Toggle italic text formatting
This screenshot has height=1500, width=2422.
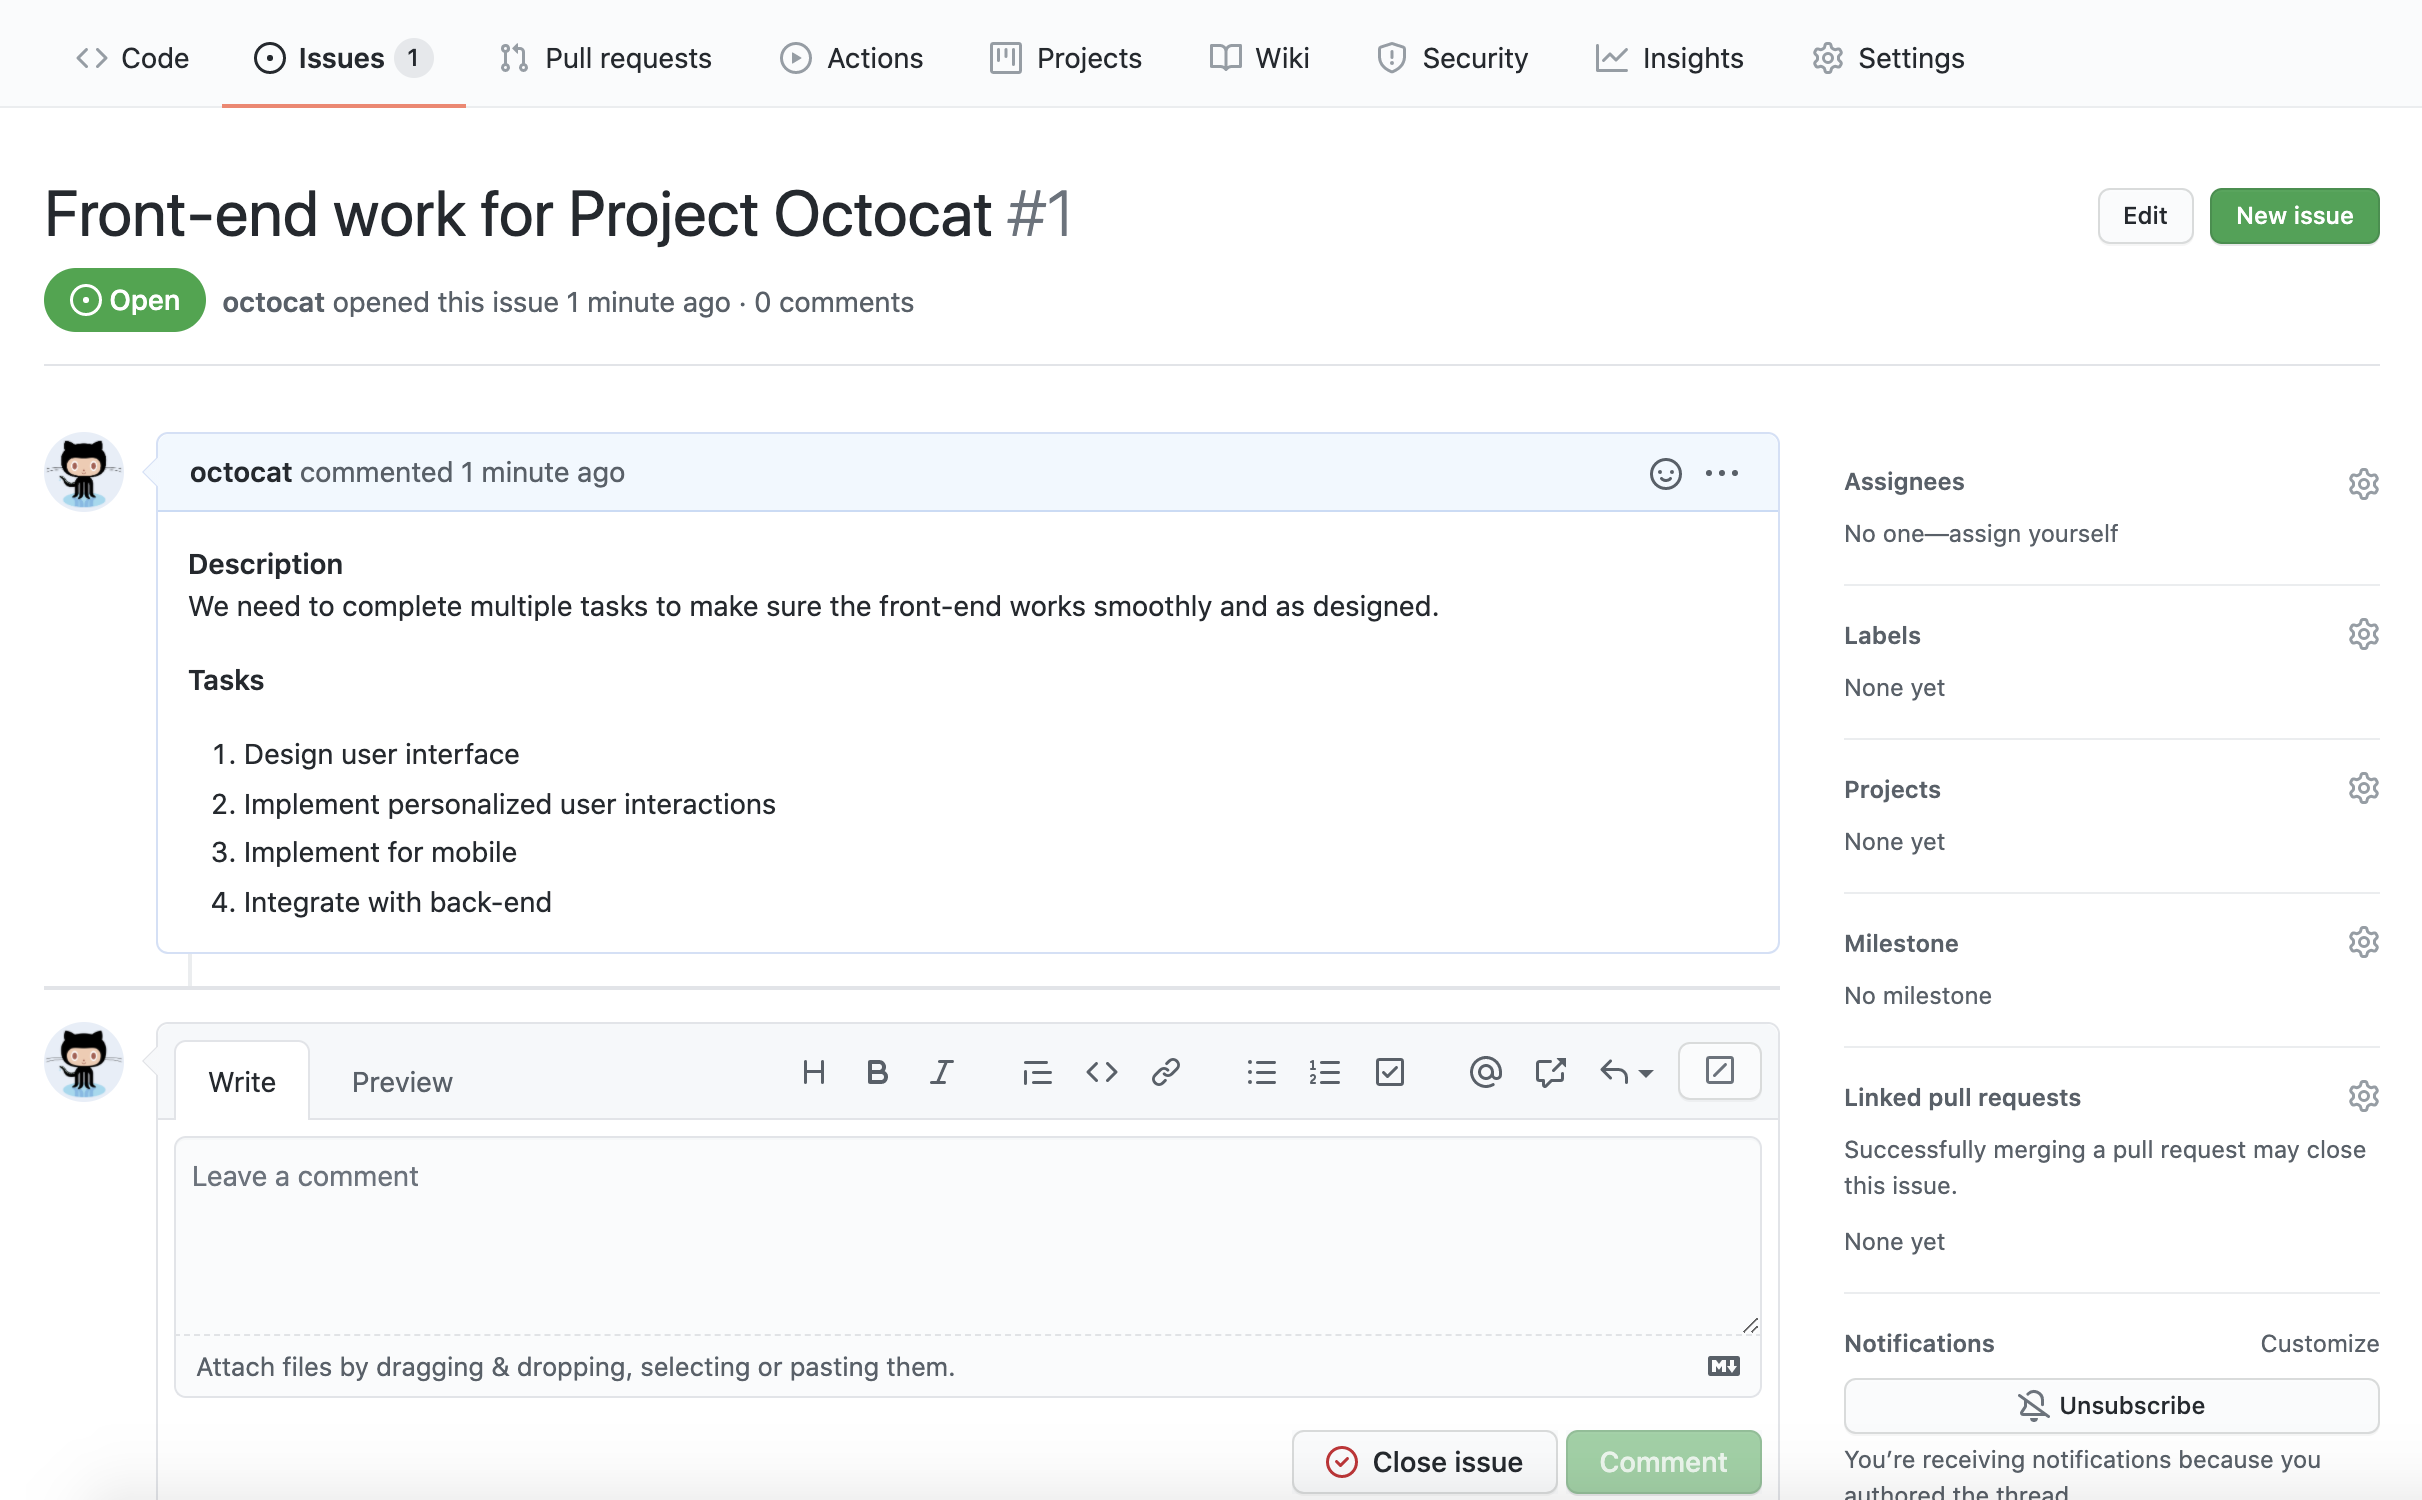point(941,1071)
